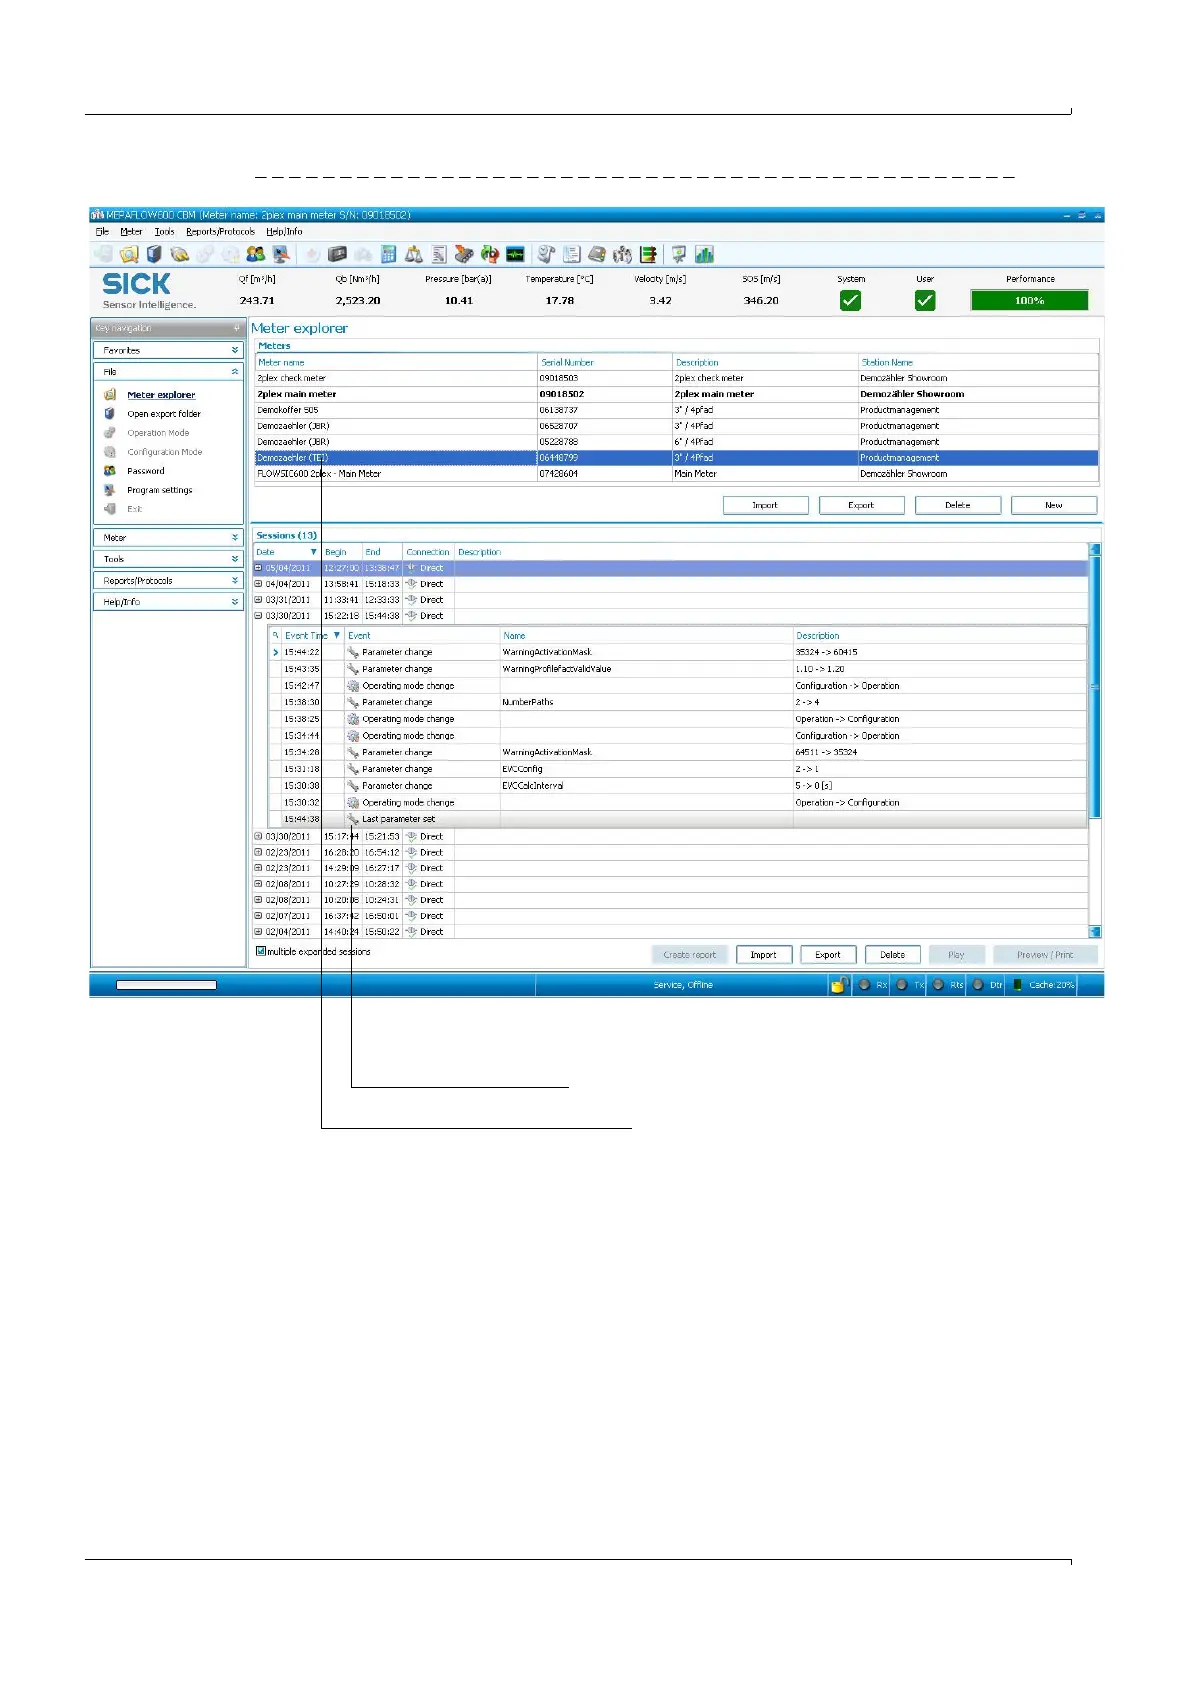Click the green Performance 100% bar
This screenshot has width=1190, height=1684.
coord(1030,301)
